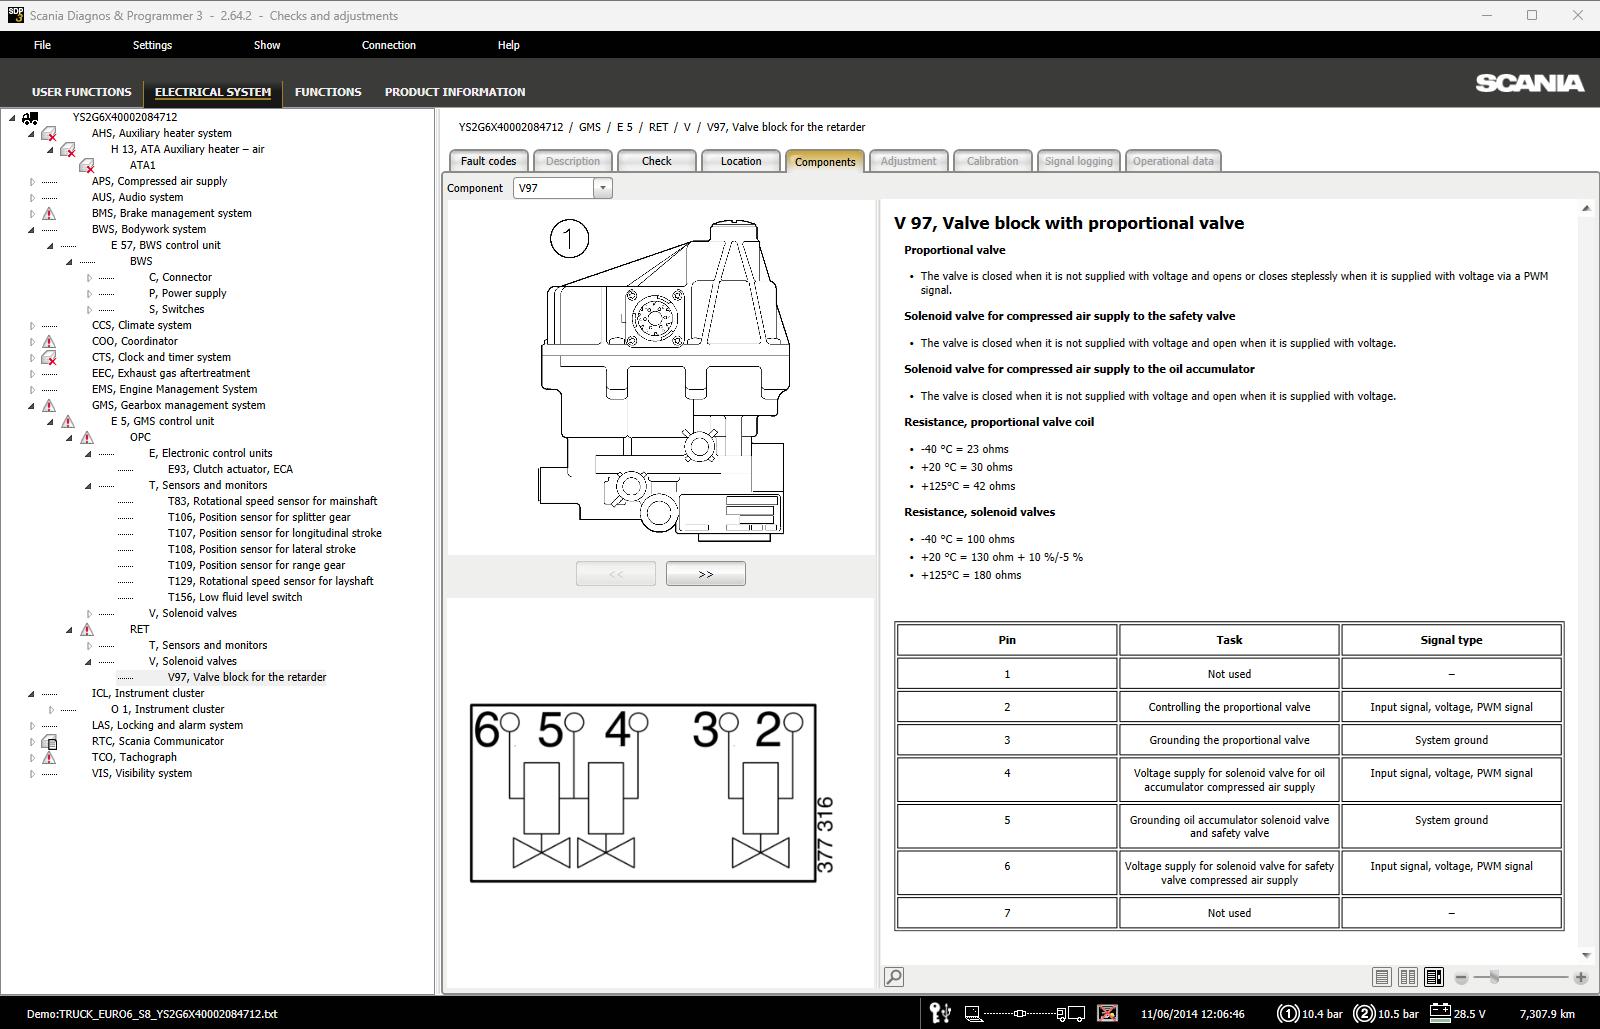Click the key and USB status icon

(940, 1013)
